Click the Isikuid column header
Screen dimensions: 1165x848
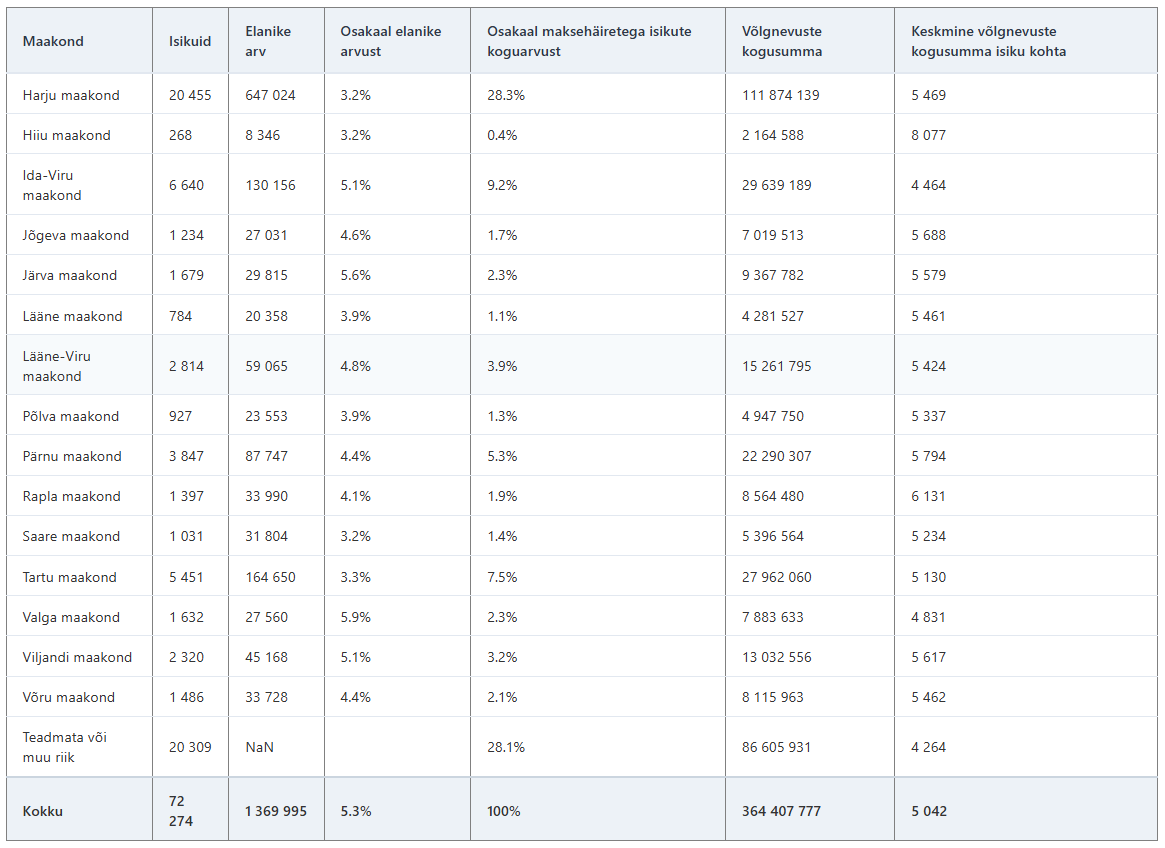[x=190, y=41]
